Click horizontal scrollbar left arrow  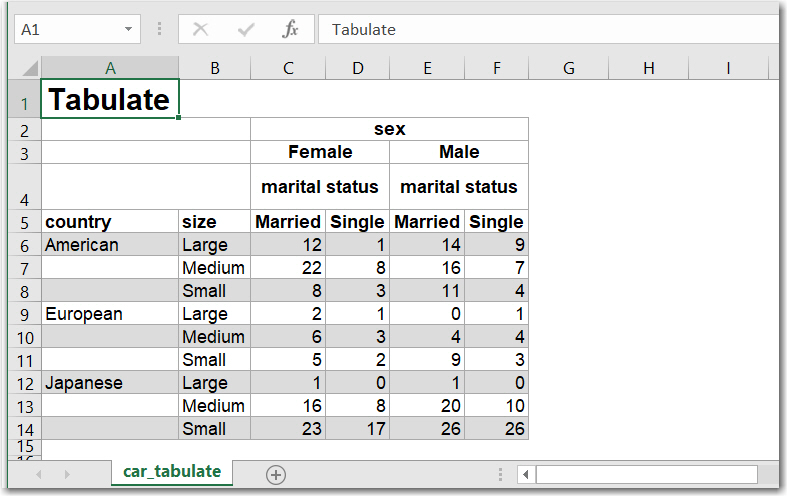(x=525, y=475)
